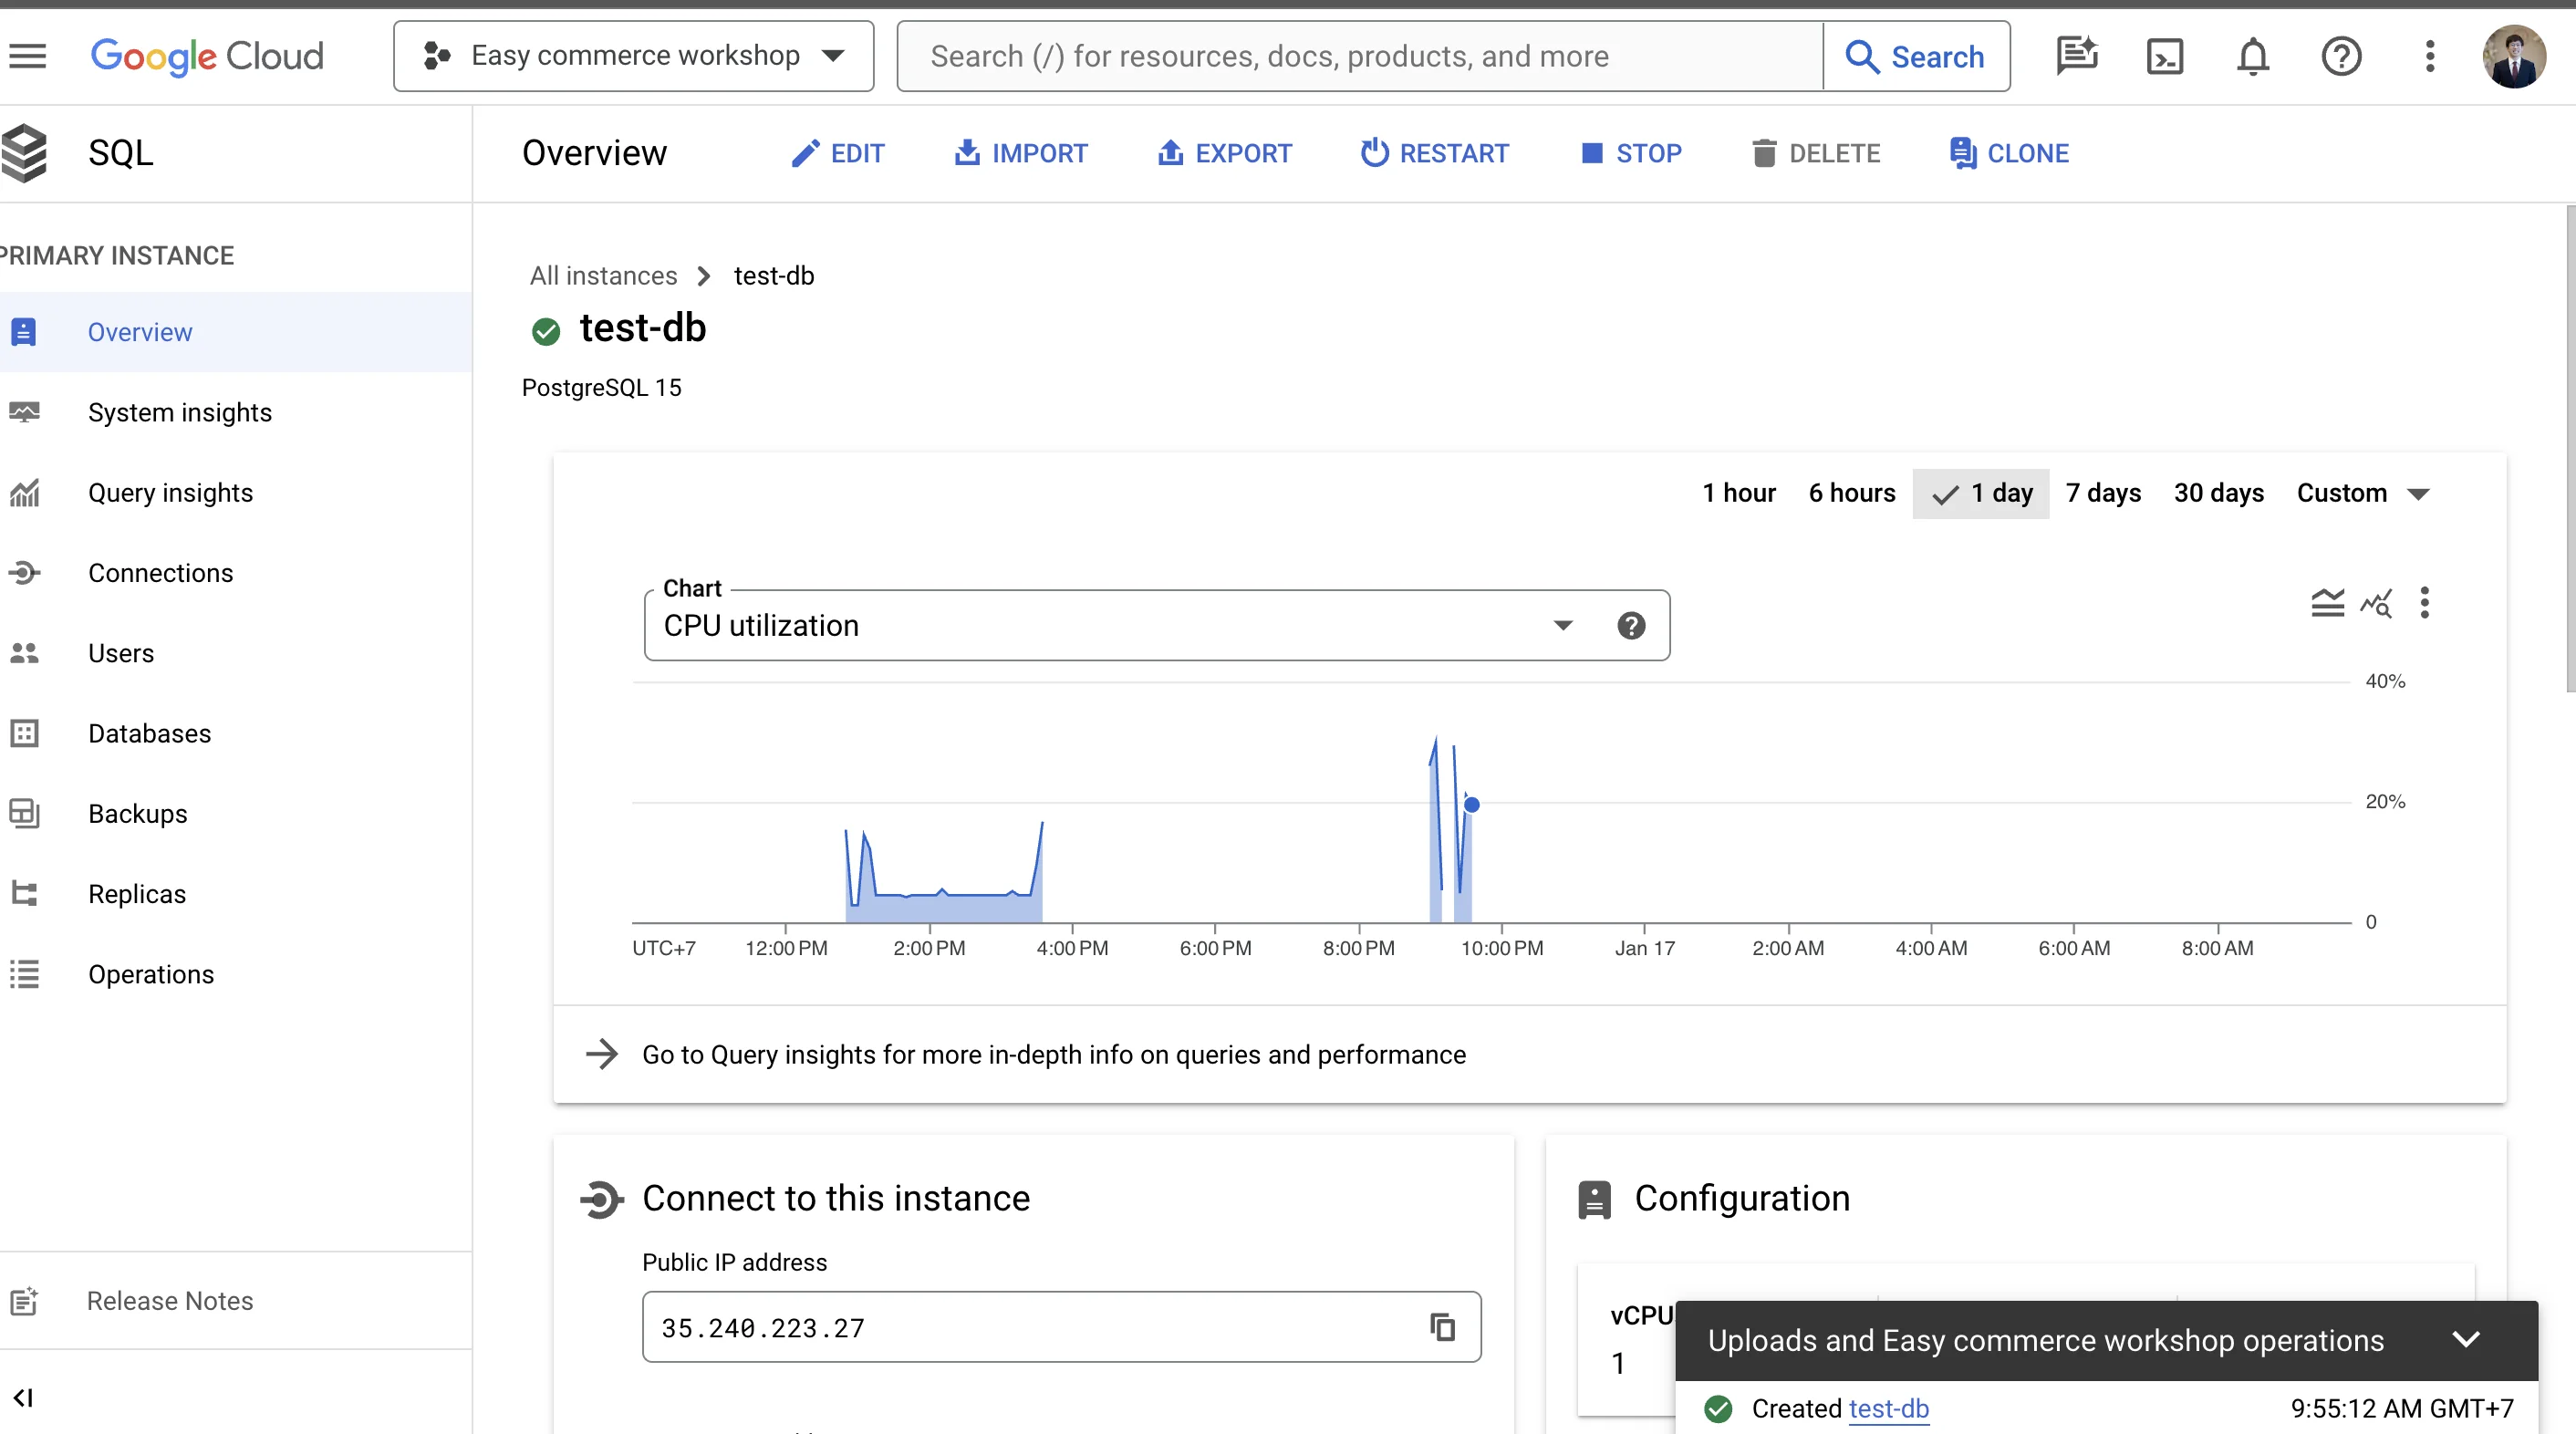Open chart in Metrics Explorer icon
The height and width of the screenshot is (1434, 2576).
coord(2376,603)
